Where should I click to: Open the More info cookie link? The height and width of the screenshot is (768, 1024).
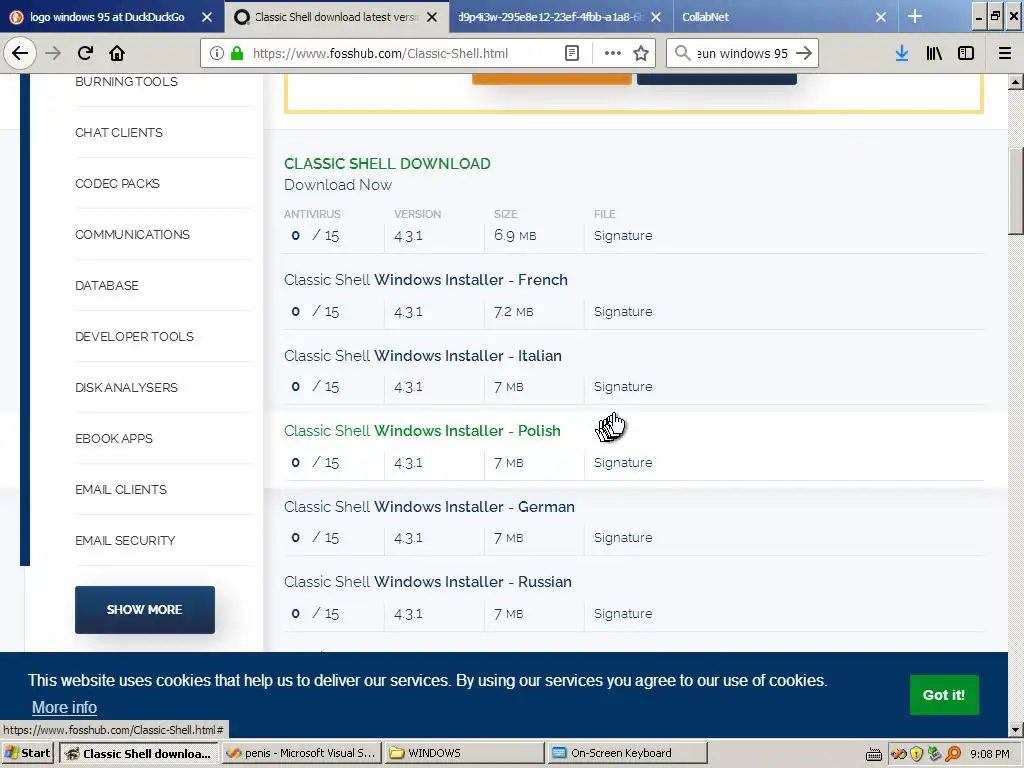point(64,707)
